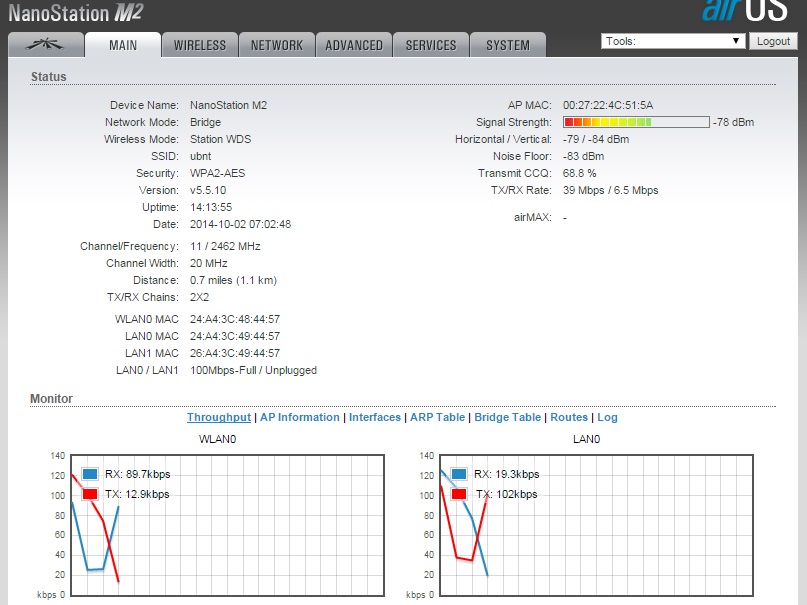The height and width of the screenshot is (605, 807).
Task: View the Log link
Action: coord(607,417)
